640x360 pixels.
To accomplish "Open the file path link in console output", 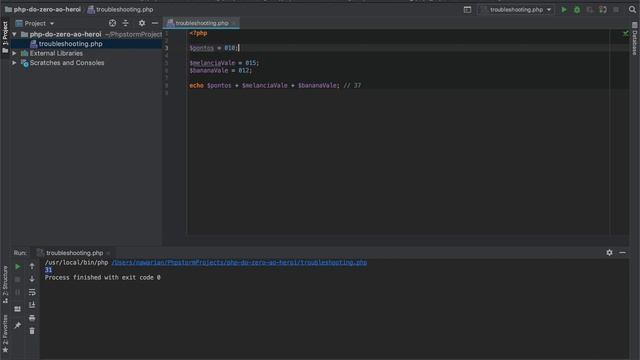I will click(x=239, y=262).
